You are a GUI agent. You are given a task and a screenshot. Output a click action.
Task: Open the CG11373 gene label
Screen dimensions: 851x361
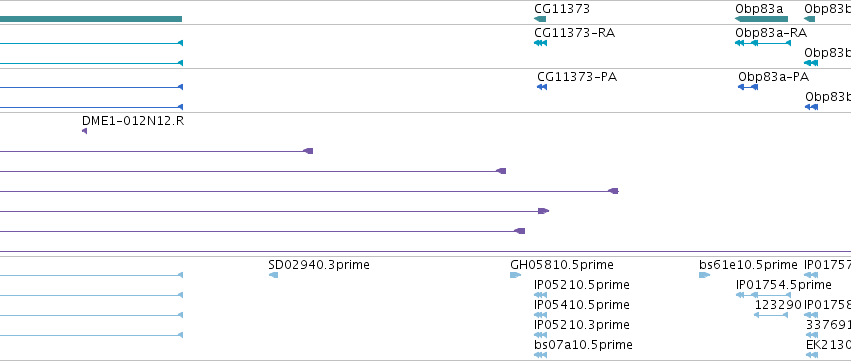point(562,9)
